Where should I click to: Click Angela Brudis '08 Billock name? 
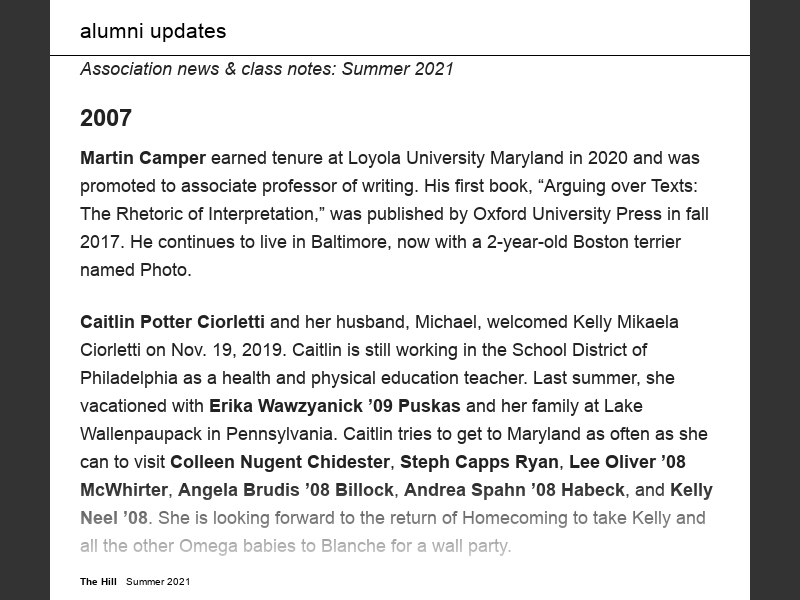coord(287,490)
